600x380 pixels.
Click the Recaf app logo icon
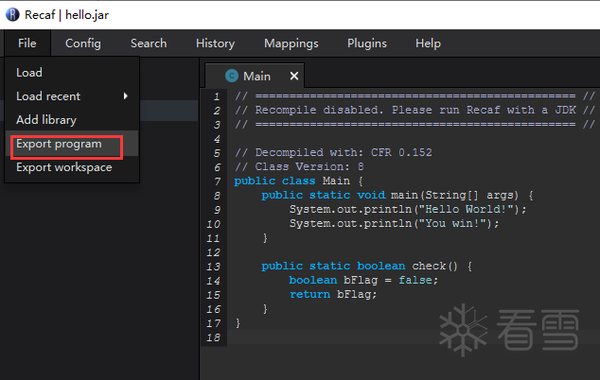(x=12, y=15)
